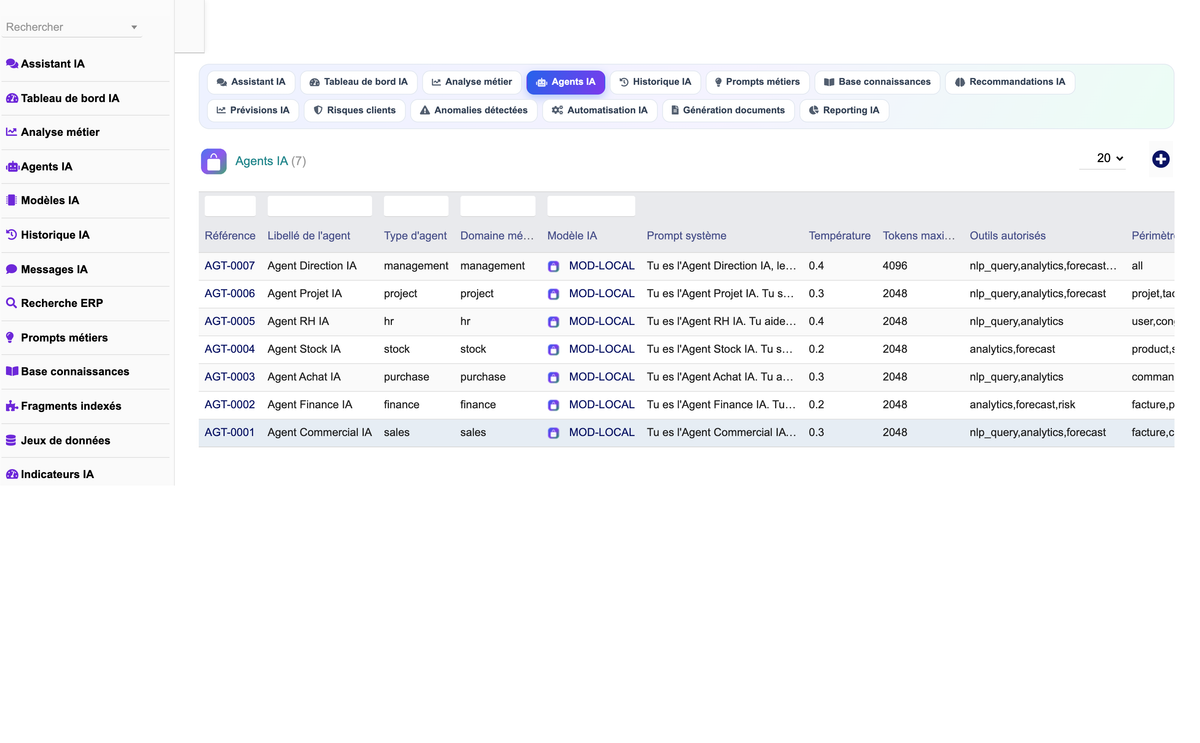
Task: Sort by Prompt système column header
Action: pyautogui.click(x=687, y=236)
